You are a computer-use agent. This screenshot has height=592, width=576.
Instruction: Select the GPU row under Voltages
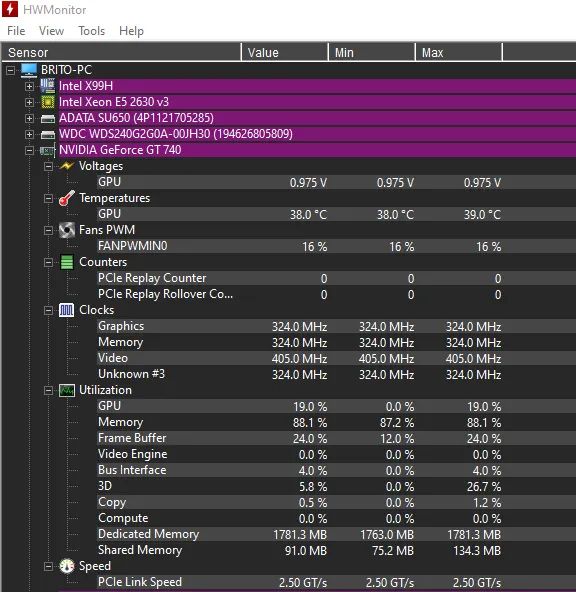[337, 182]
